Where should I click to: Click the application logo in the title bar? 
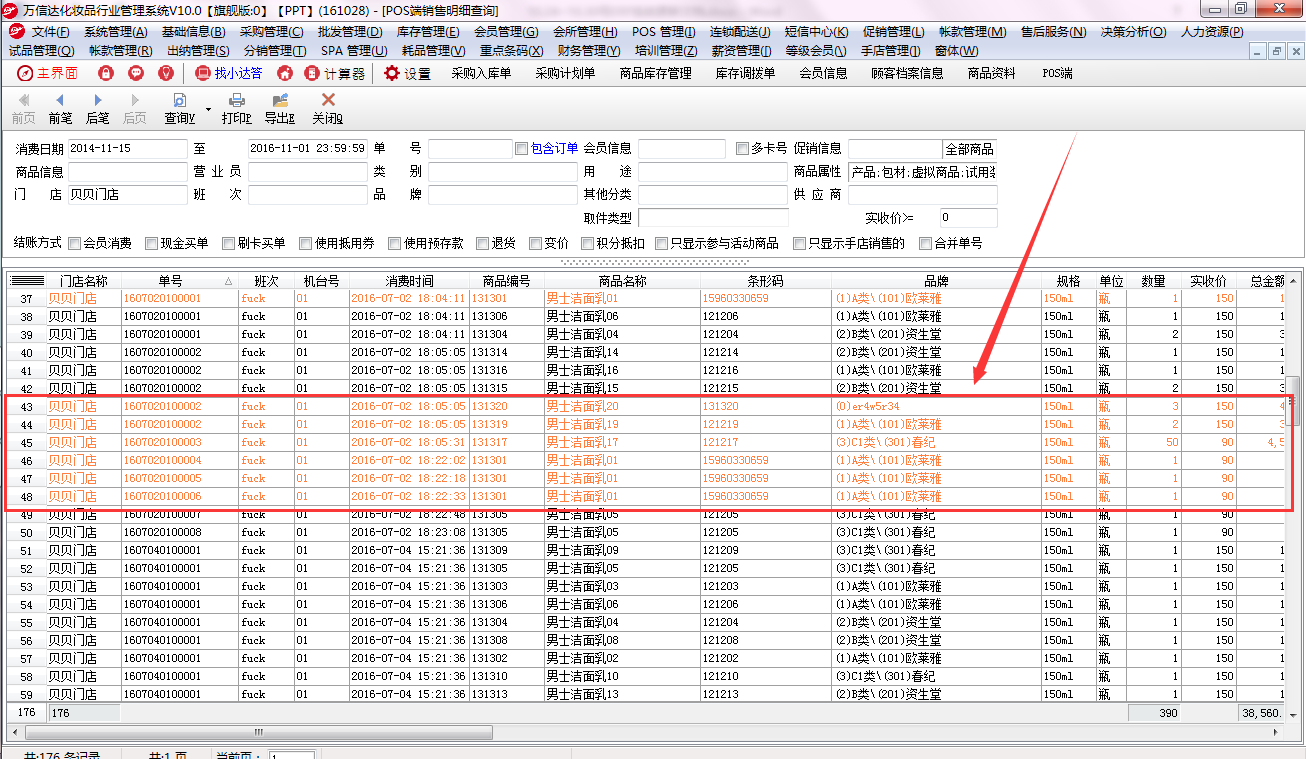click(12, 10)
